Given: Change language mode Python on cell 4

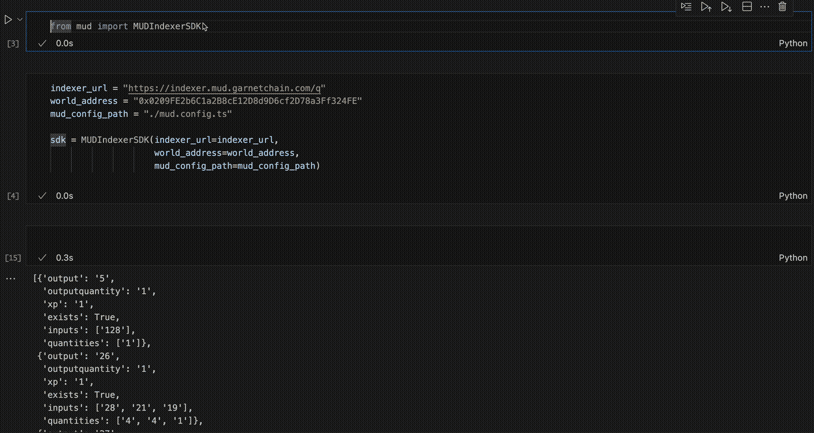Looking at the screenshot, I should (x=793, y=196).
